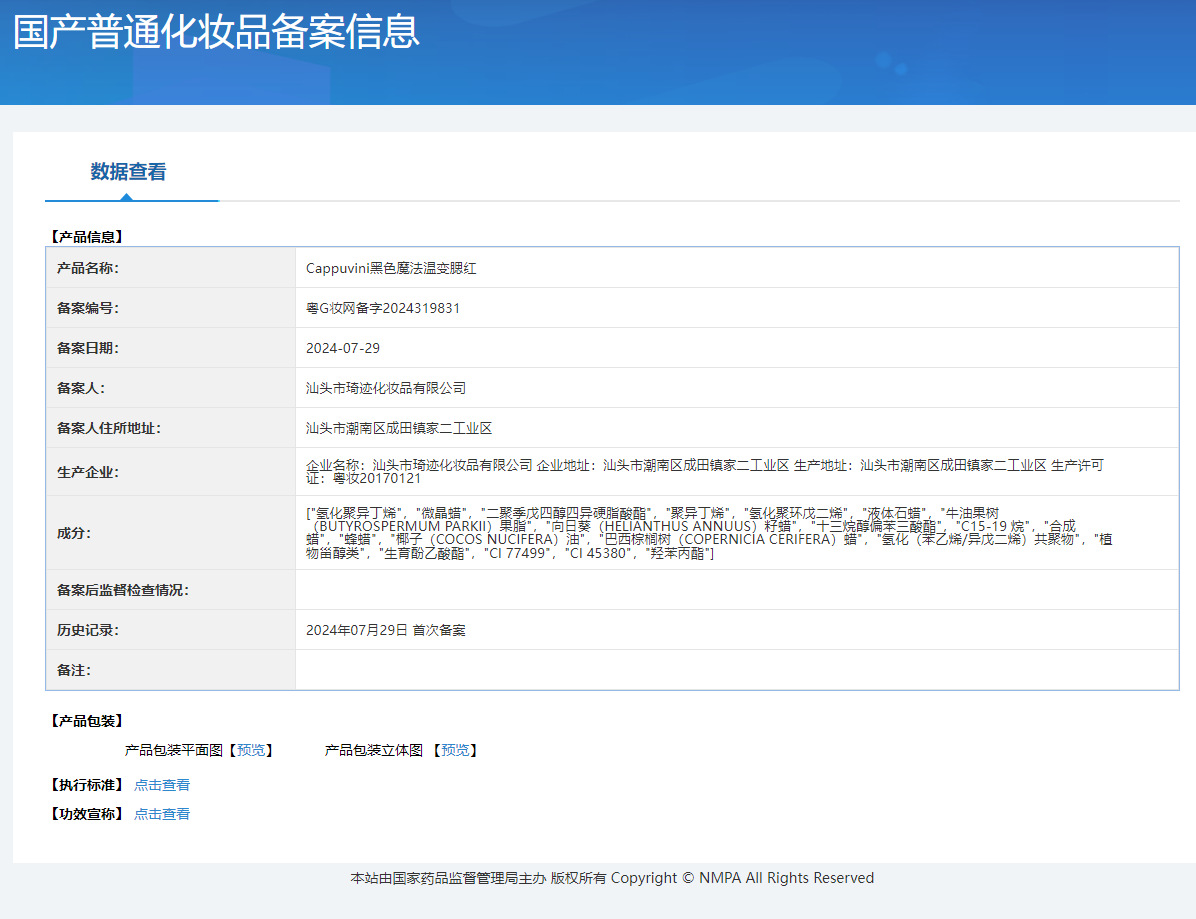Select history entry 2024年07月29日 首次备案
The image size is (1196, 919).
tap(385, 631)
